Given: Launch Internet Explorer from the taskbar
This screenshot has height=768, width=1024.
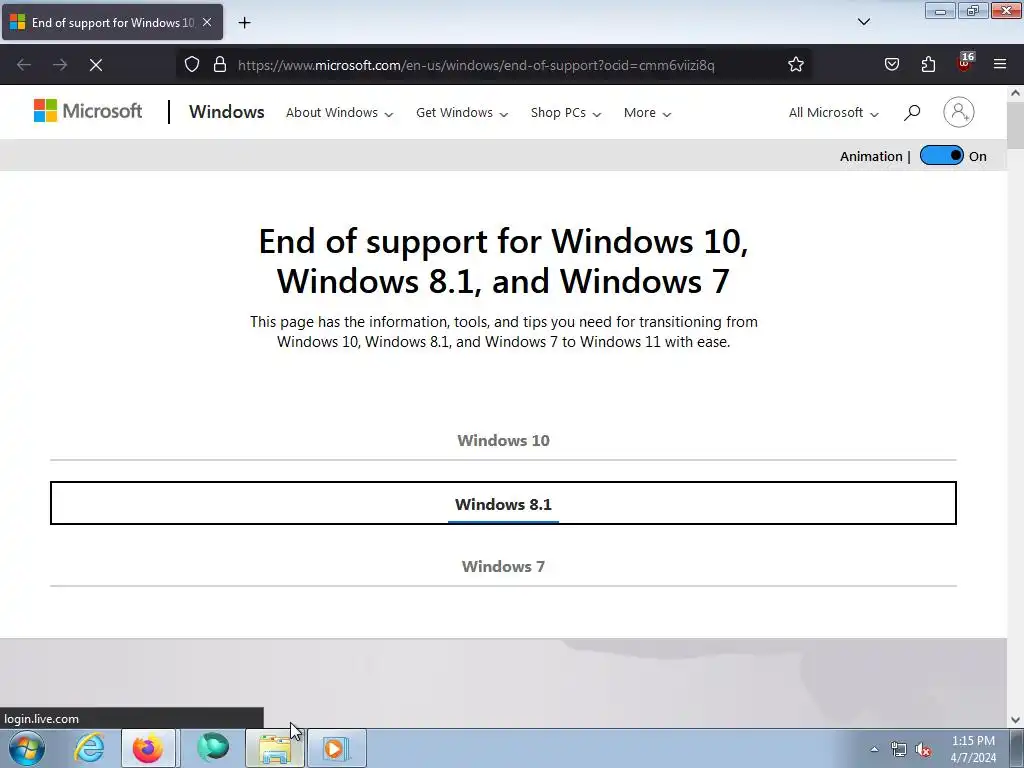Looking at the screenshot, I should tap(89, 748).
